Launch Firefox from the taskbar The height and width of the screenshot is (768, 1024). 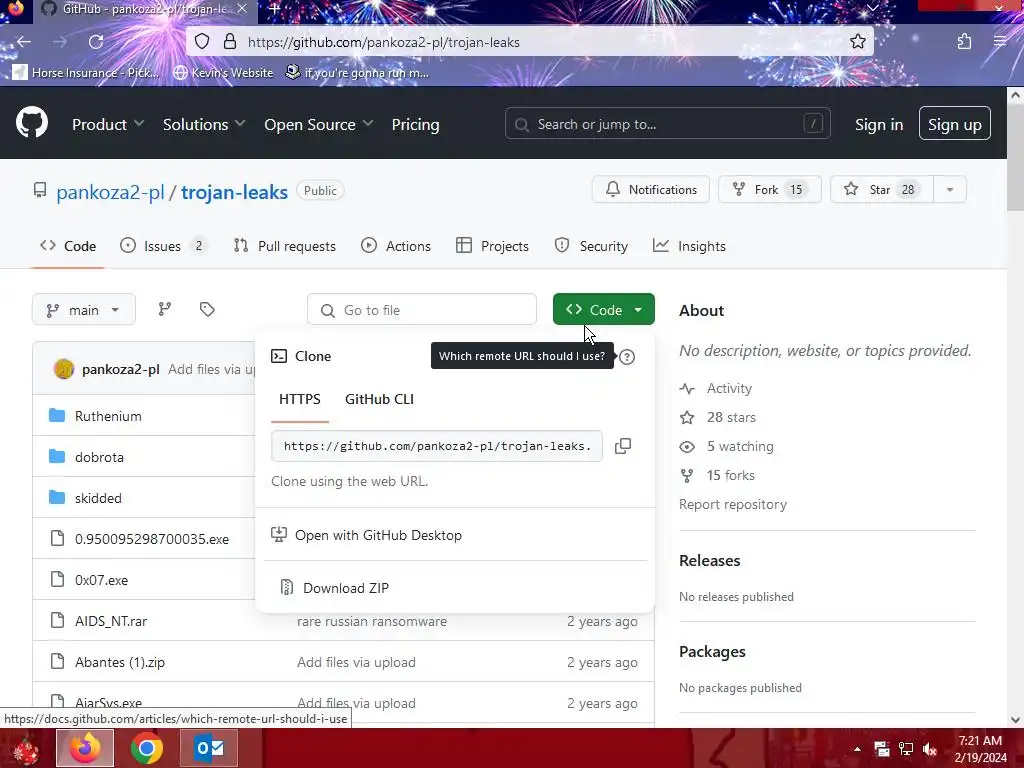click(85, 748)
